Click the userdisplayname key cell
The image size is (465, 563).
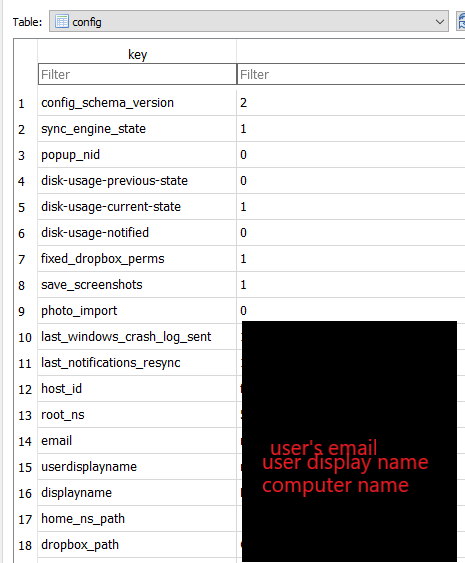coord(137,467)
